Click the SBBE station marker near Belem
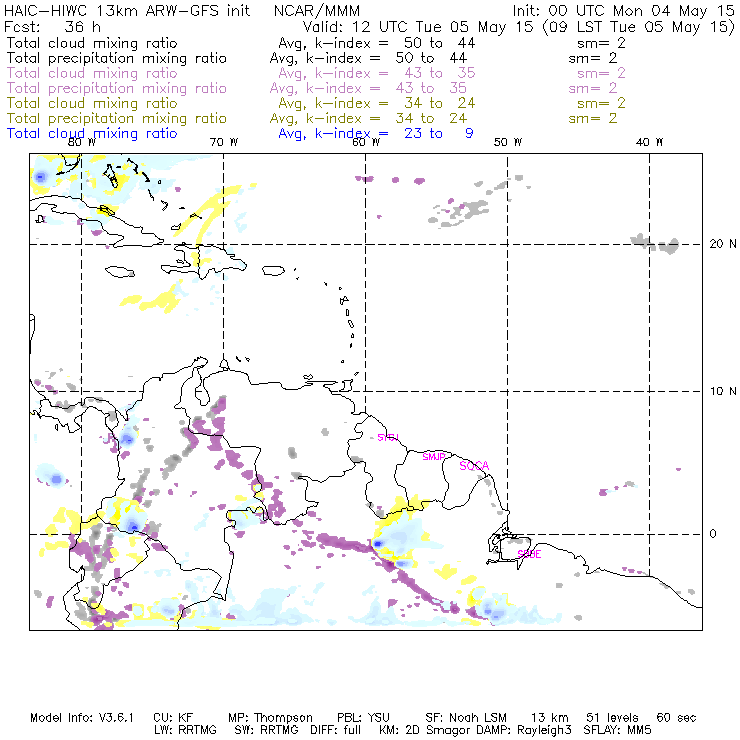Screen dimensions: 740x740 pyautogui.click(x=529, y=554)
